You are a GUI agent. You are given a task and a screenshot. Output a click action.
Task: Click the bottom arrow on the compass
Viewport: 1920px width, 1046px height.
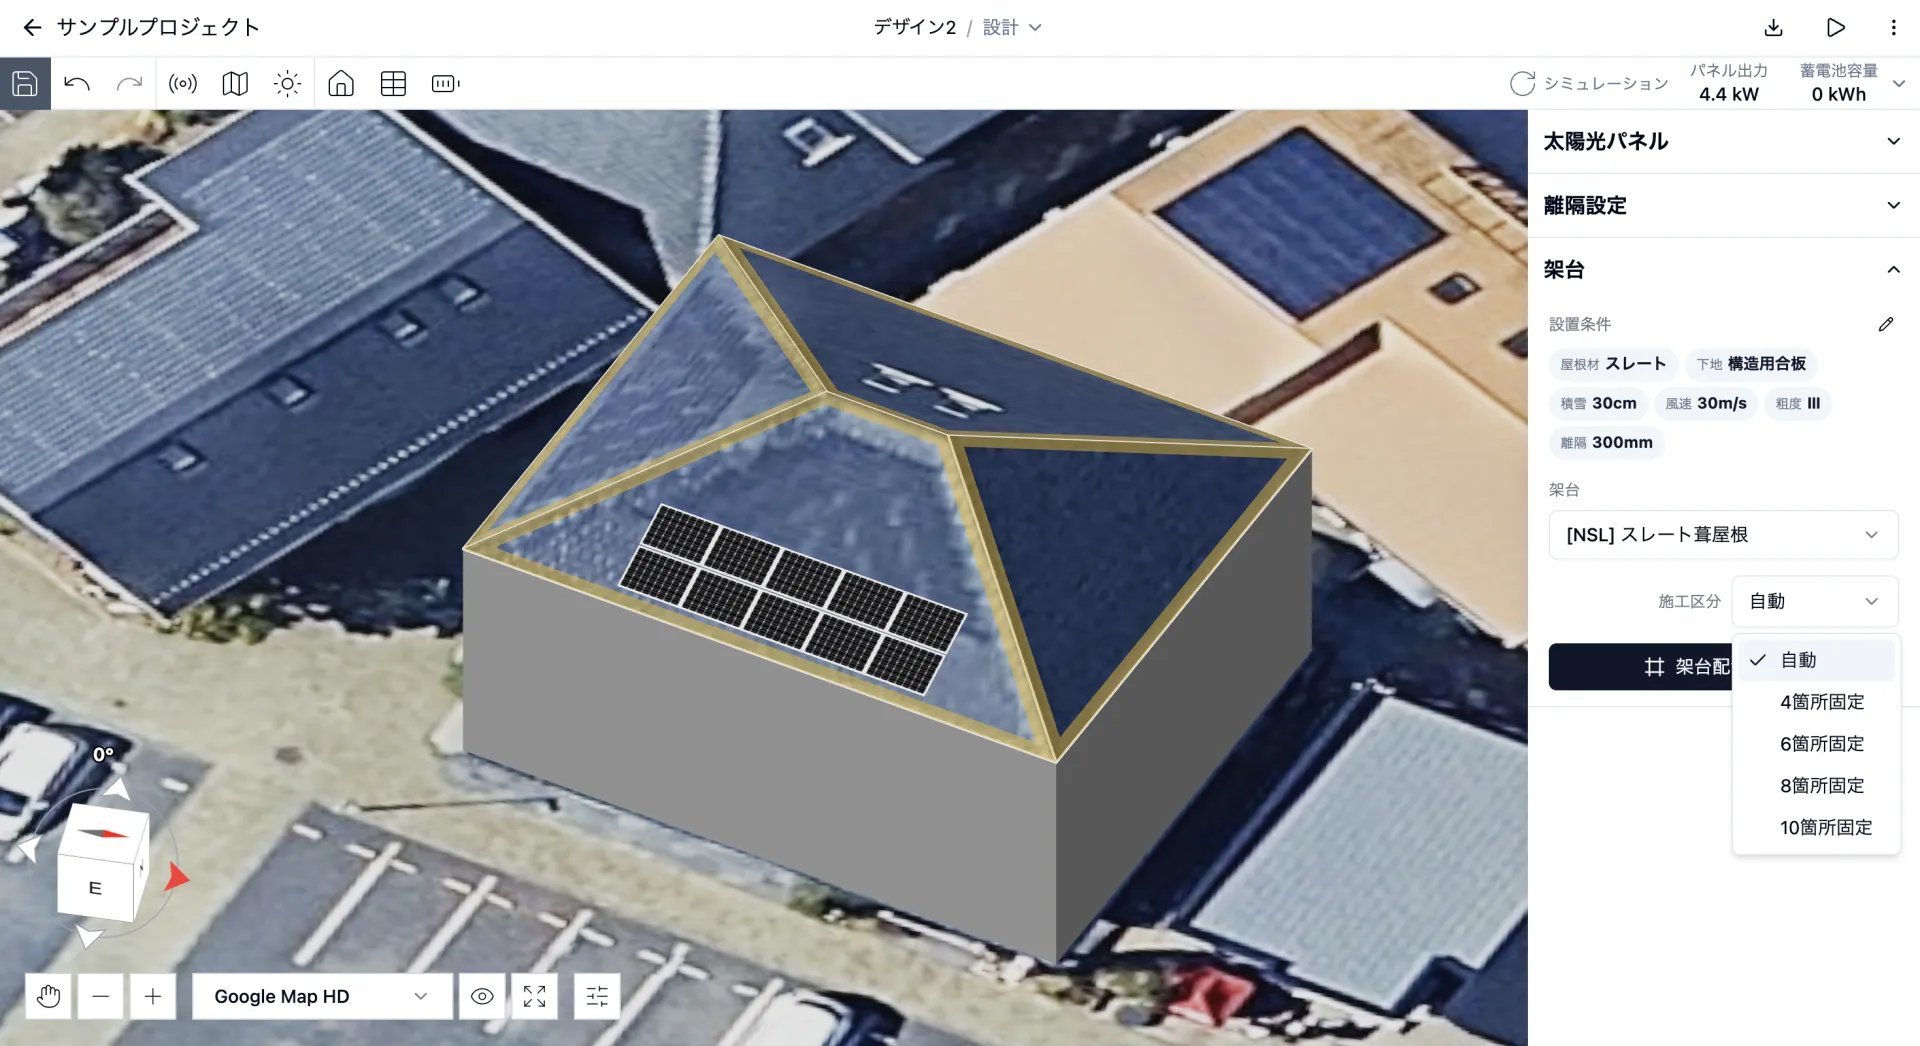(x=88, y=936)
